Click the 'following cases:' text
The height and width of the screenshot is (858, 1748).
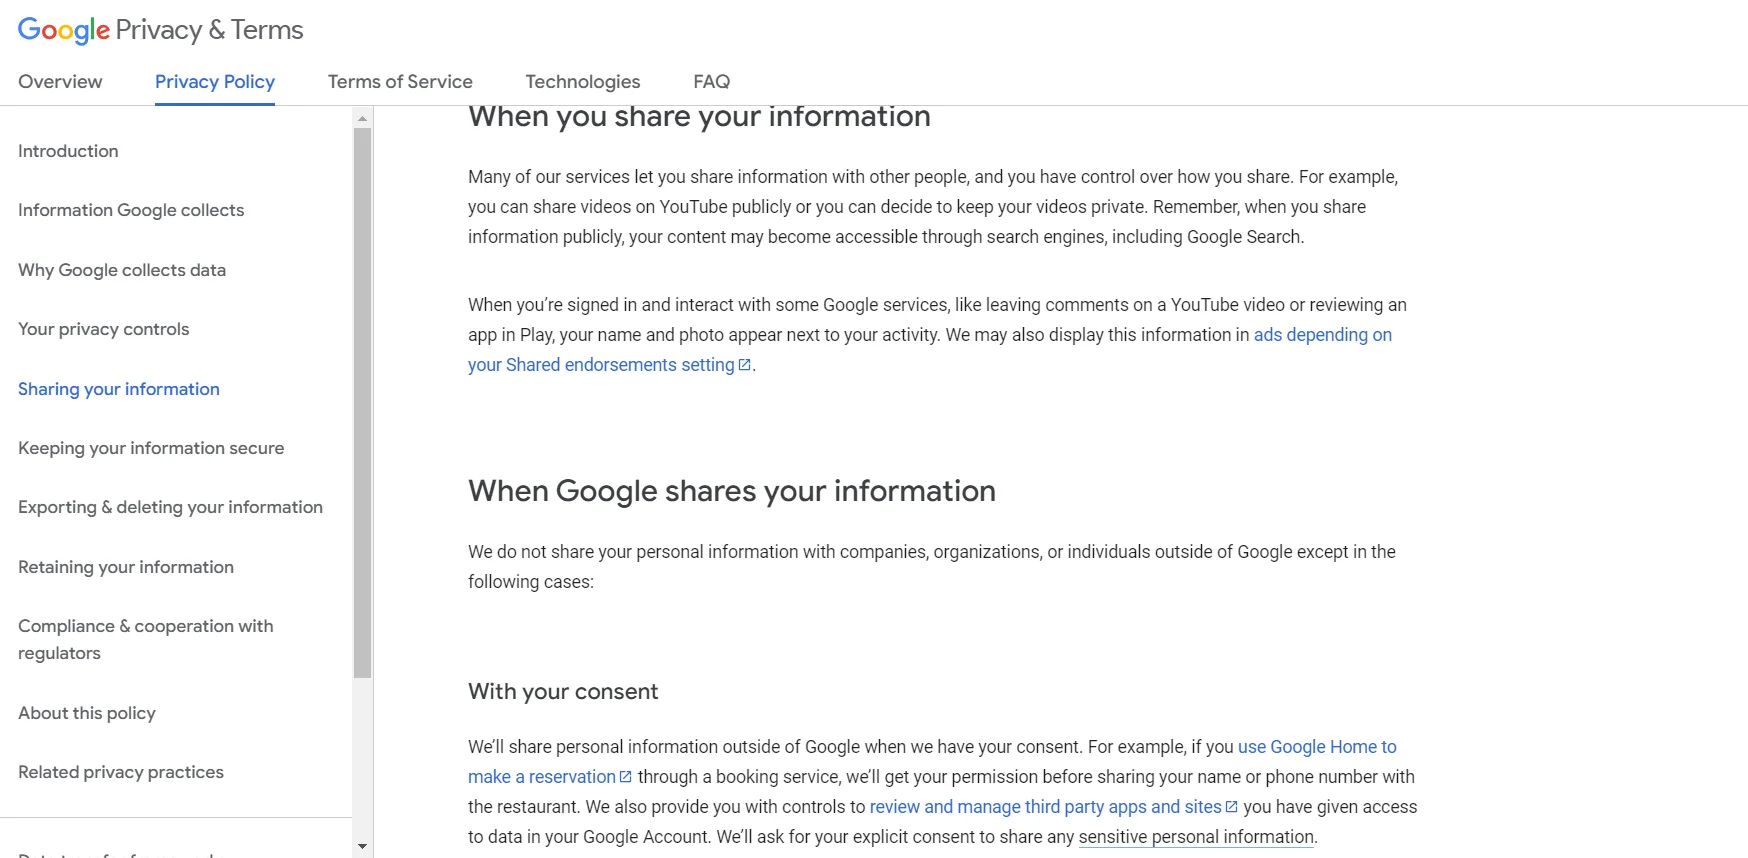(531, 582)
